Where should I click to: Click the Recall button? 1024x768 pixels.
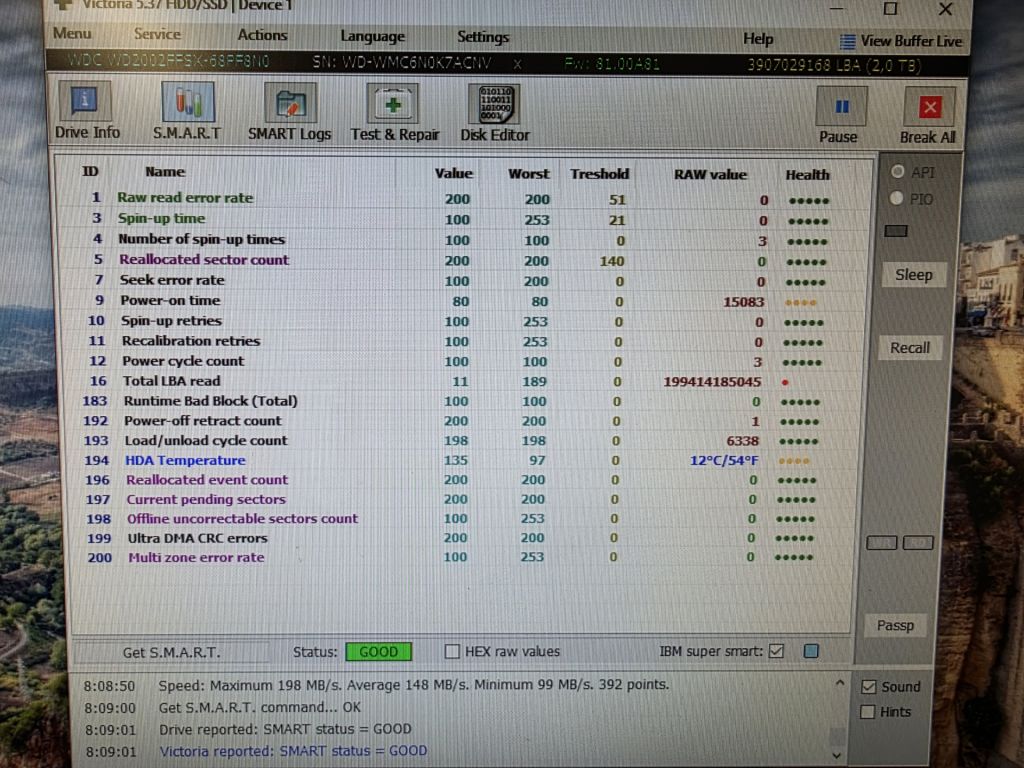click(x=910, y=347)
